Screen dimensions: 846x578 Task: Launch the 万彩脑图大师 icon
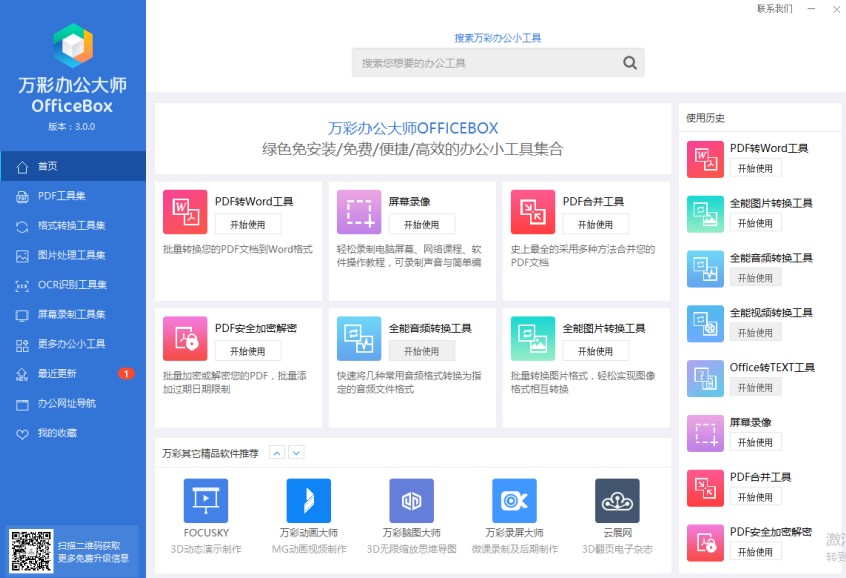click(412, 501)
